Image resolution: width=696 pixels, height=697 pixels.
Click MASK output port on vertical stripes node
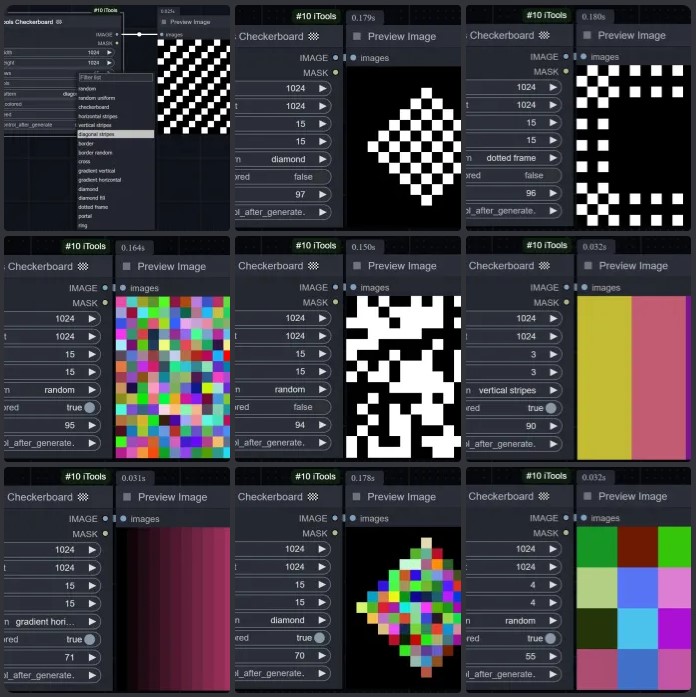click(566, 302)
